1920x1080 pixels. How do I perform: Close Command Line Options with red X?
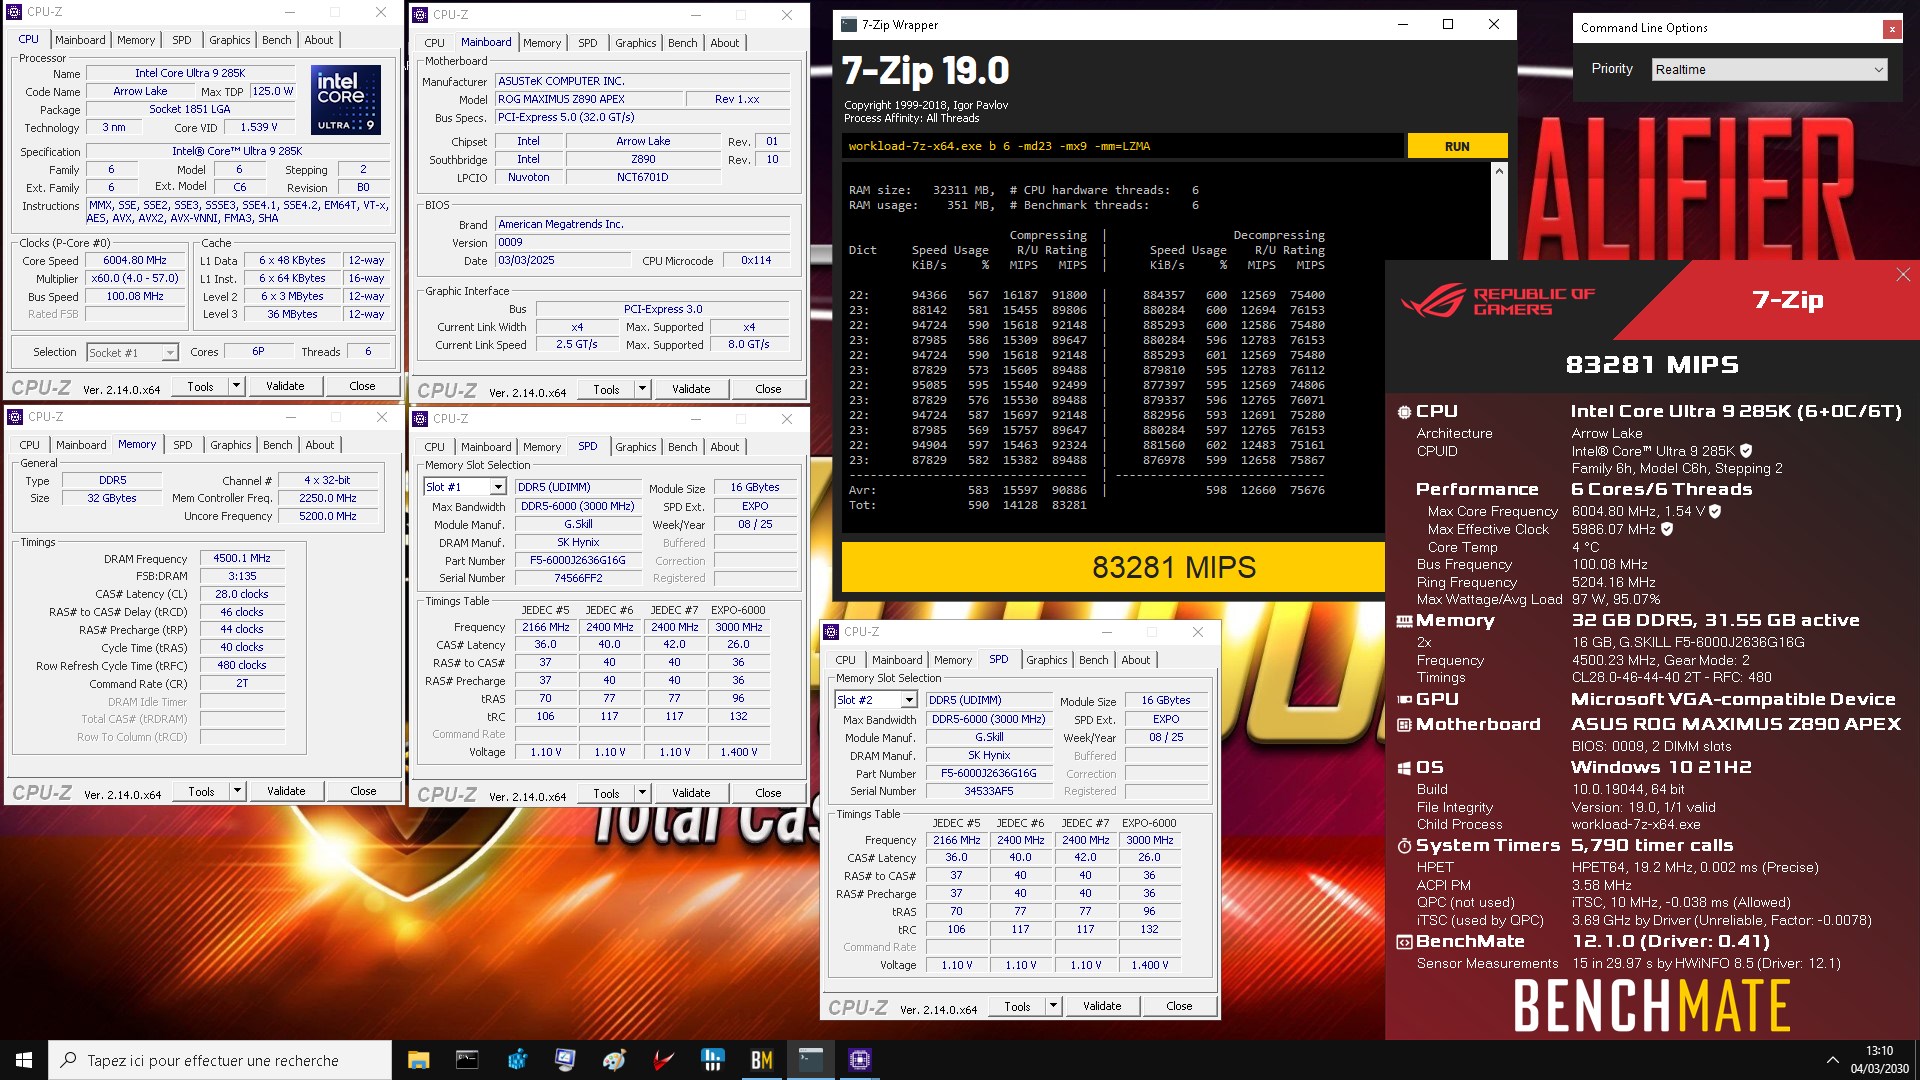[1892, 29]
